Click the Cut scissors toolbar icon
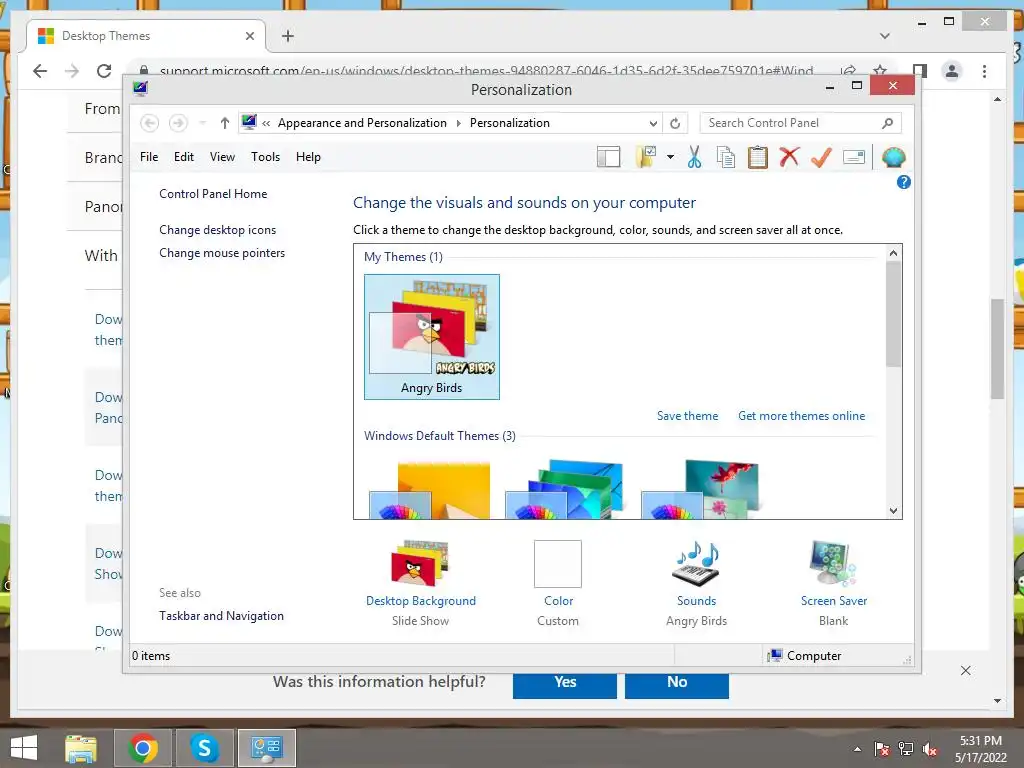 tap(694, 157)
